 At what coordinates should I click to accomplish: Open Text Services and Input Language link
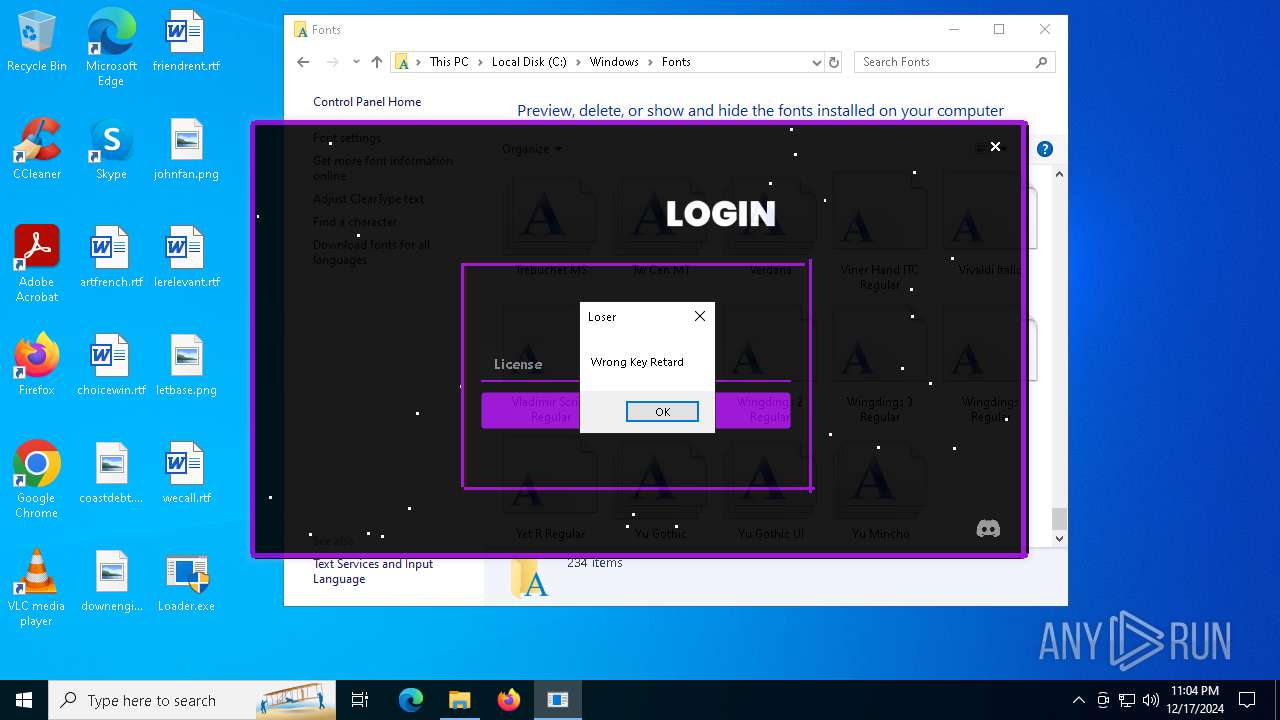(373, 571)
